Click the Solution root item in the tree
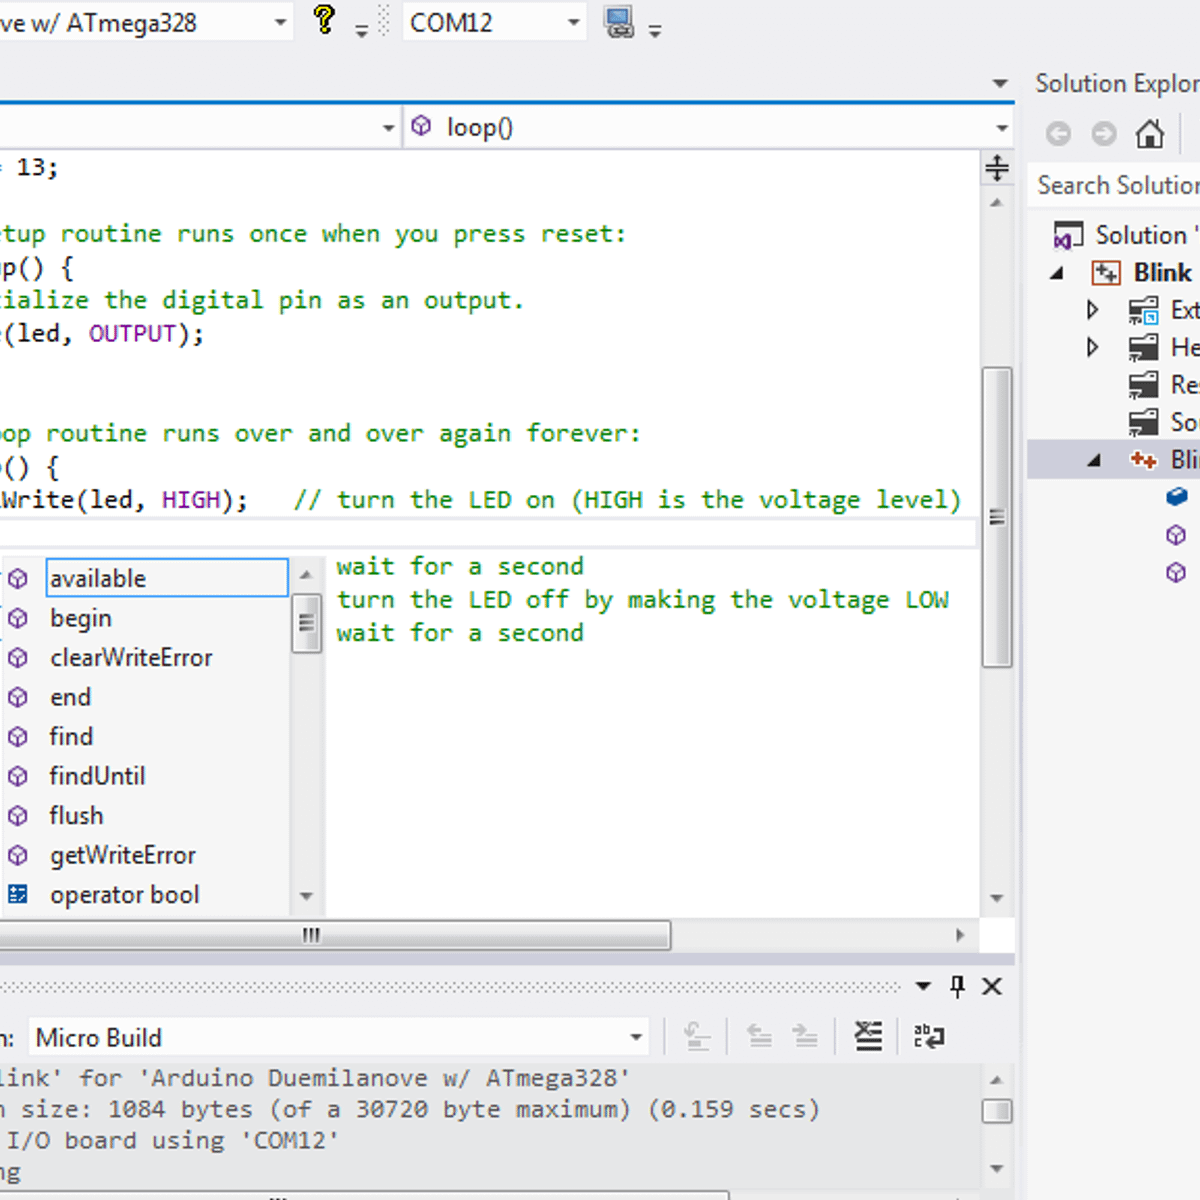Viewport: 1200px width, 1200px height. (1140, 235)
